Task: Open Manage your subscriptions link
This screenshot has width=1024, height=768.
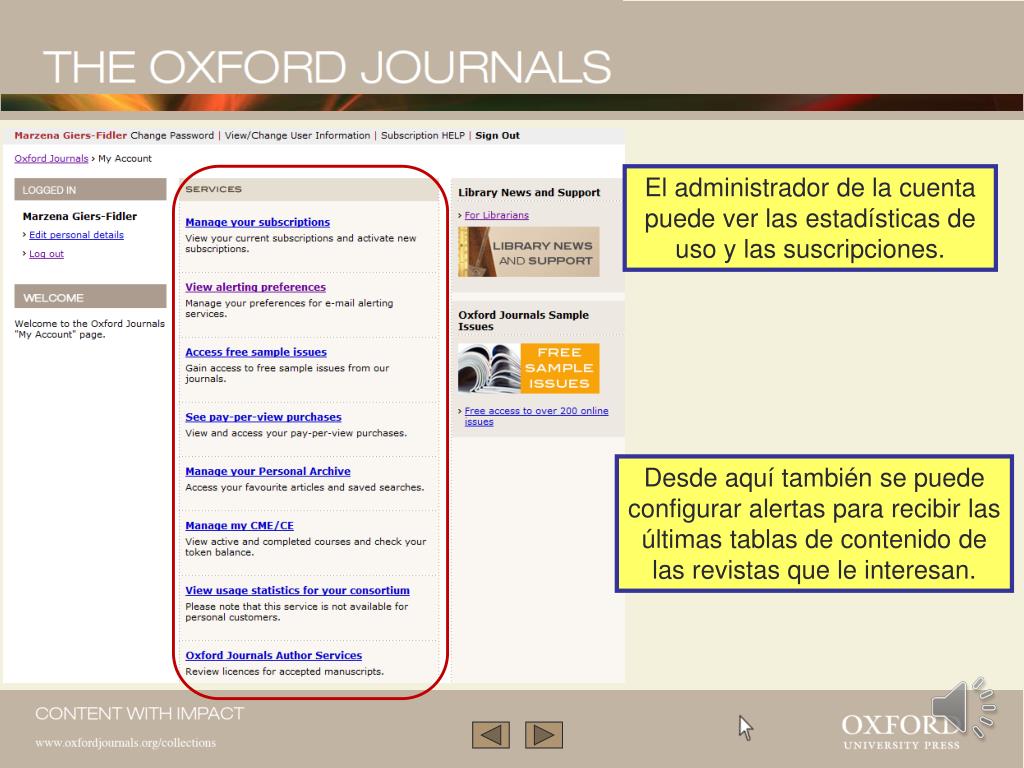Action: [x=257, y=222]
